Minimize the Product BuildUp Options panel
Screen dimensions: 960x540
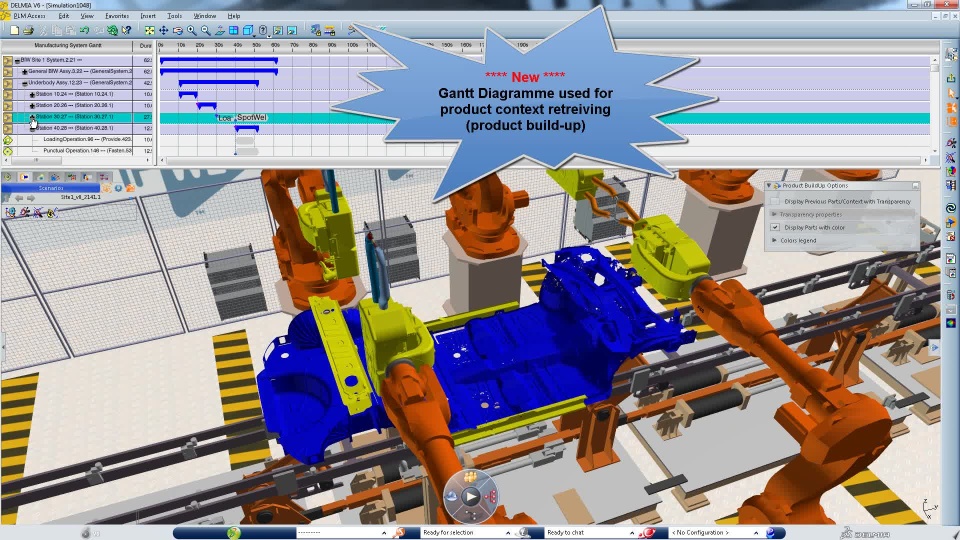(x=915, y=186)
